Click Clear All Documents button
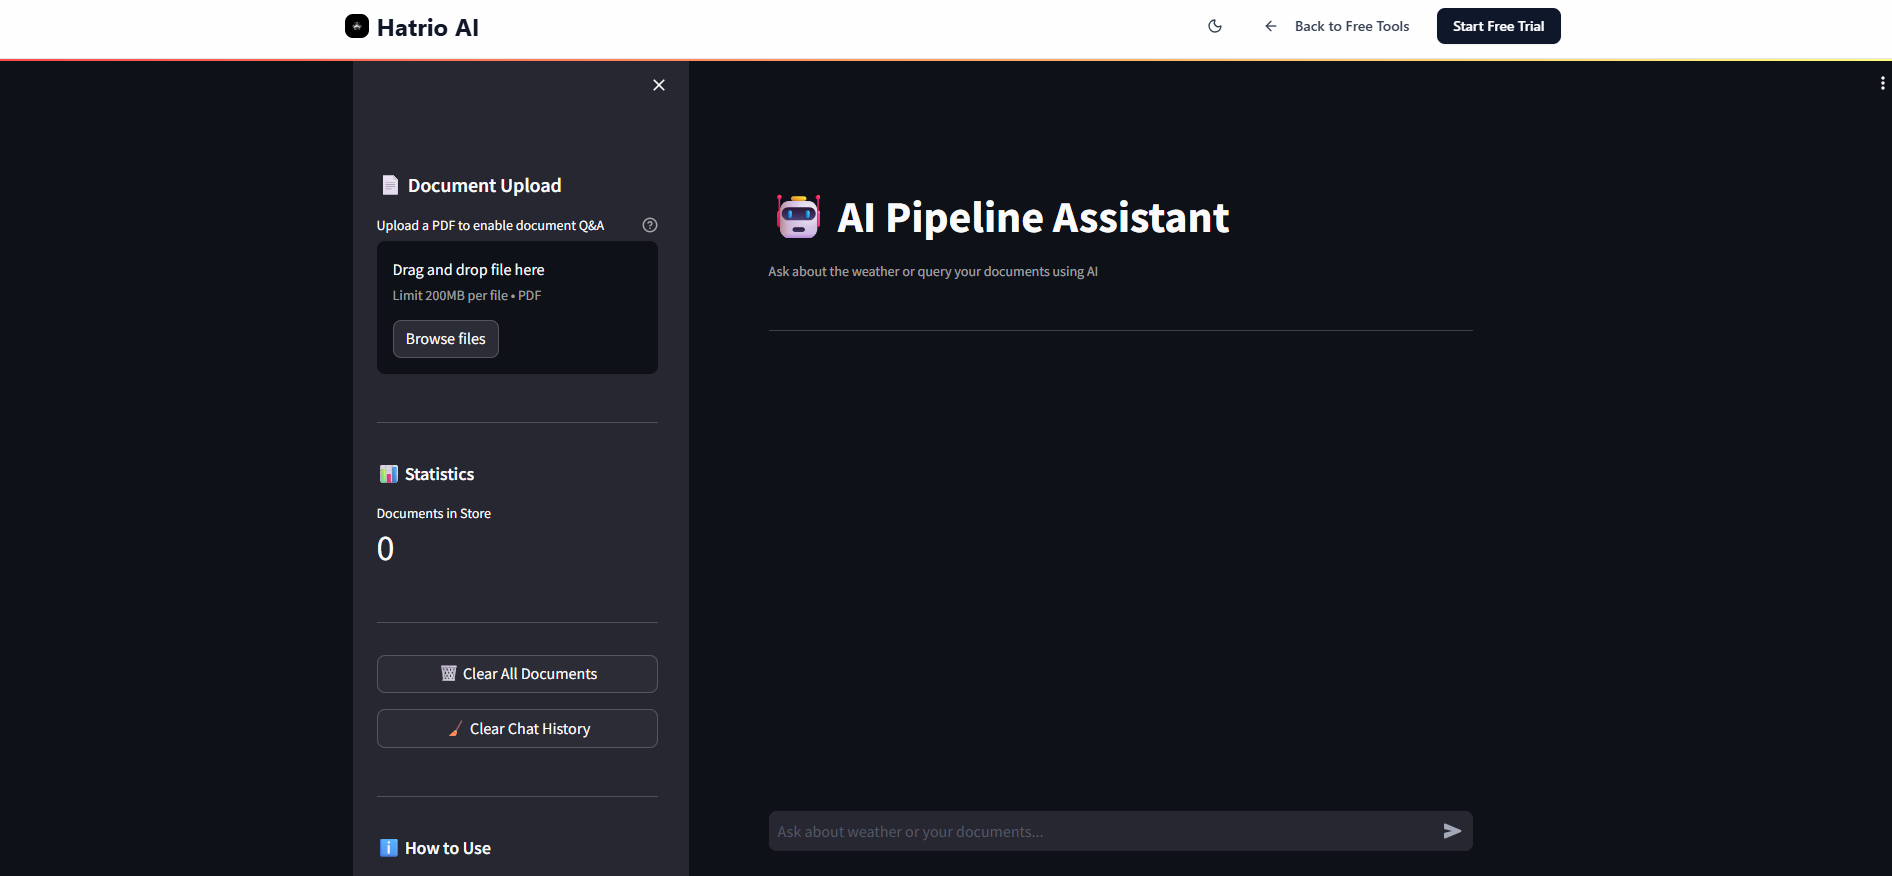1892x876 pixels. pyautogui.click(x=517, y=674)
